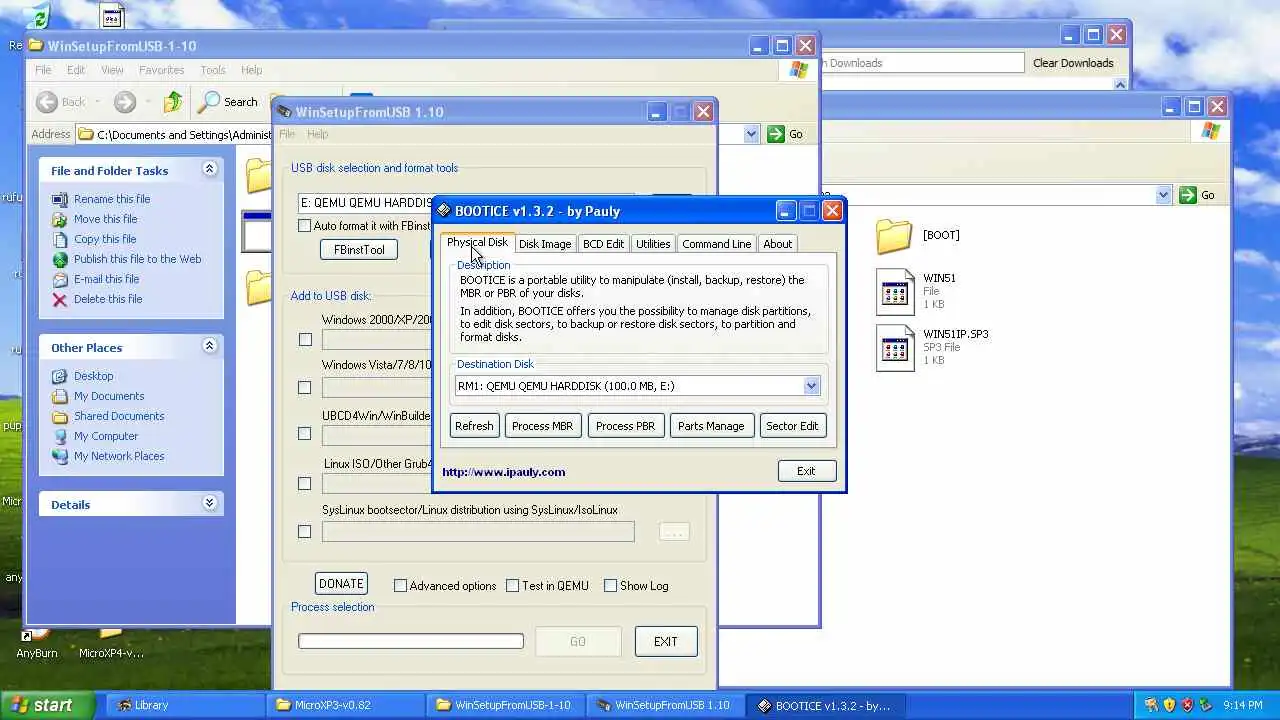The width and height of the screenshot is (1280, 720).
Task: Click the My Network Places icon
Action: (60, 456)
